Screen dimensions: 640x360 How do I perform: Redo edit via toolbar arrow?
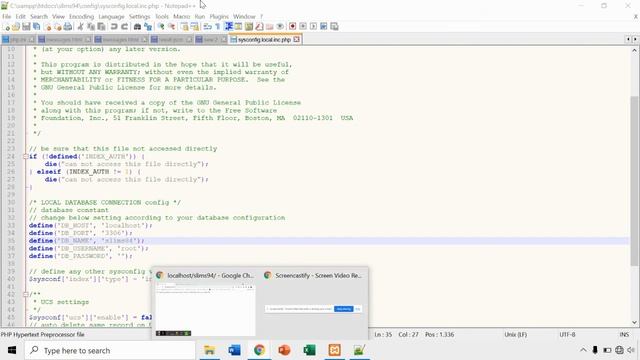point(124,27)
